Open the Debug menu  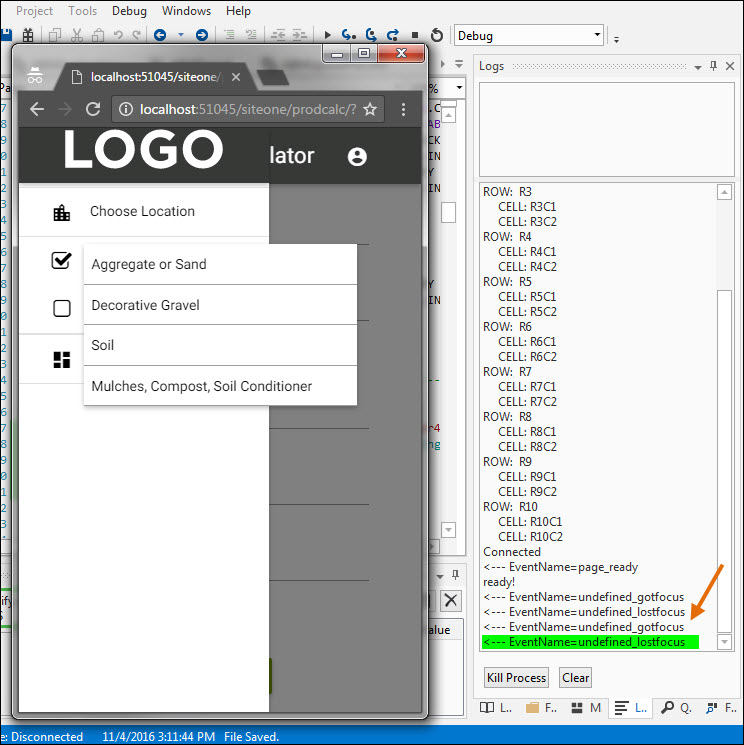[x=129, y=10]
